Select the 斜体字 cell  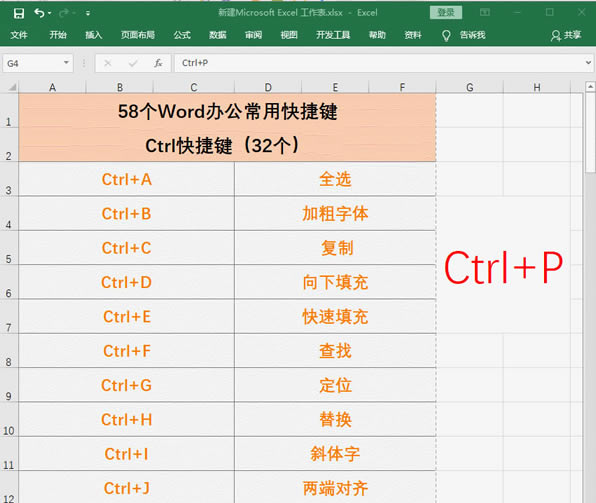pyautogui.click(x=335, y=454)
